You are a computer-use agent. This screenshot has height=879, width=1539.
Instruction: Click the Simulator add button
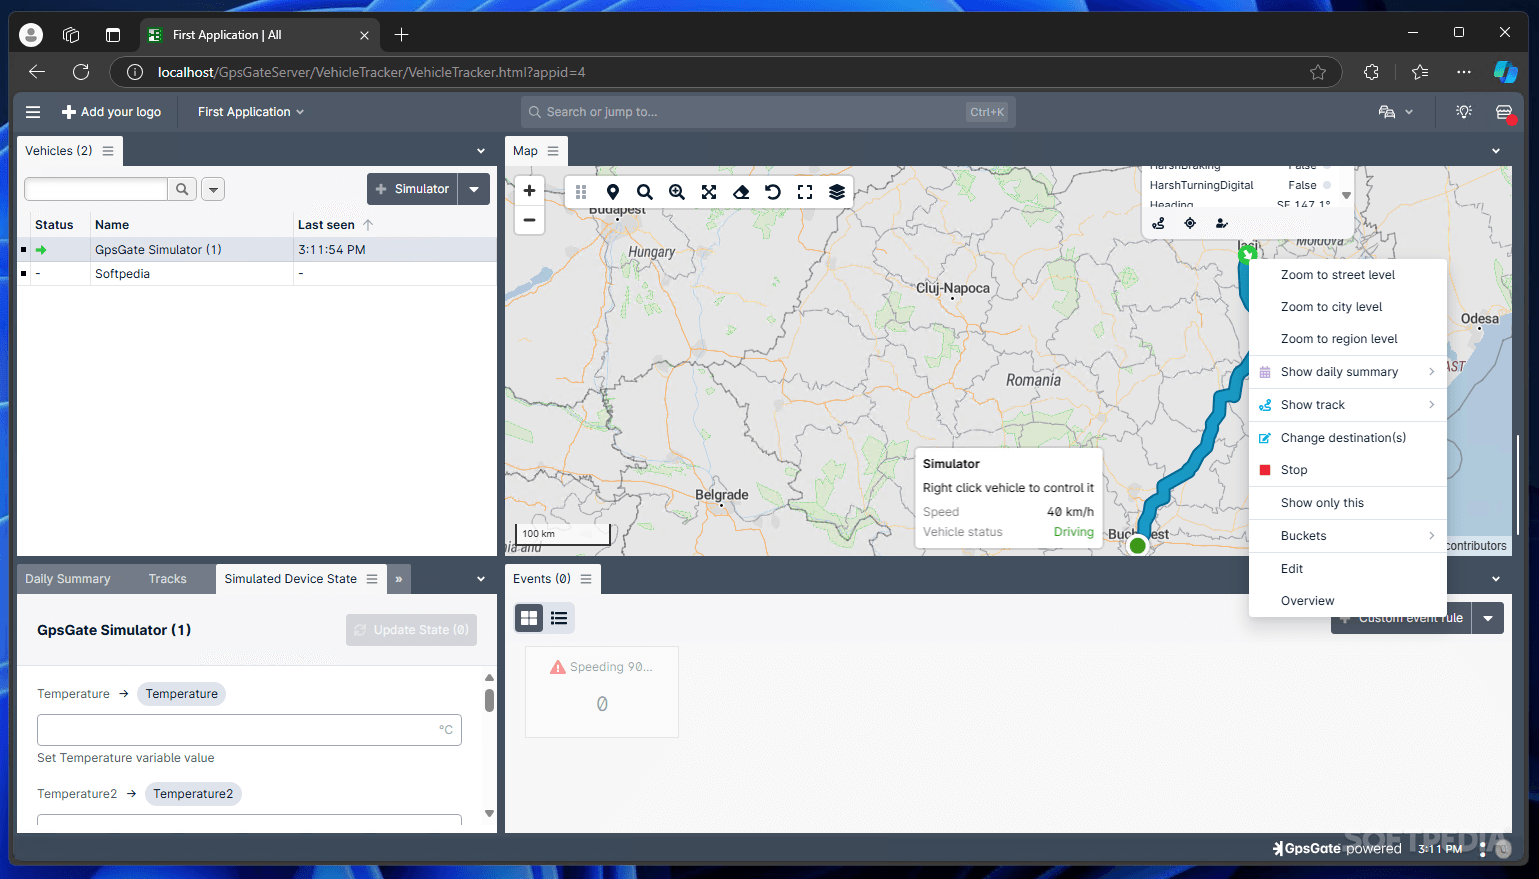click(x=412, y=189)
